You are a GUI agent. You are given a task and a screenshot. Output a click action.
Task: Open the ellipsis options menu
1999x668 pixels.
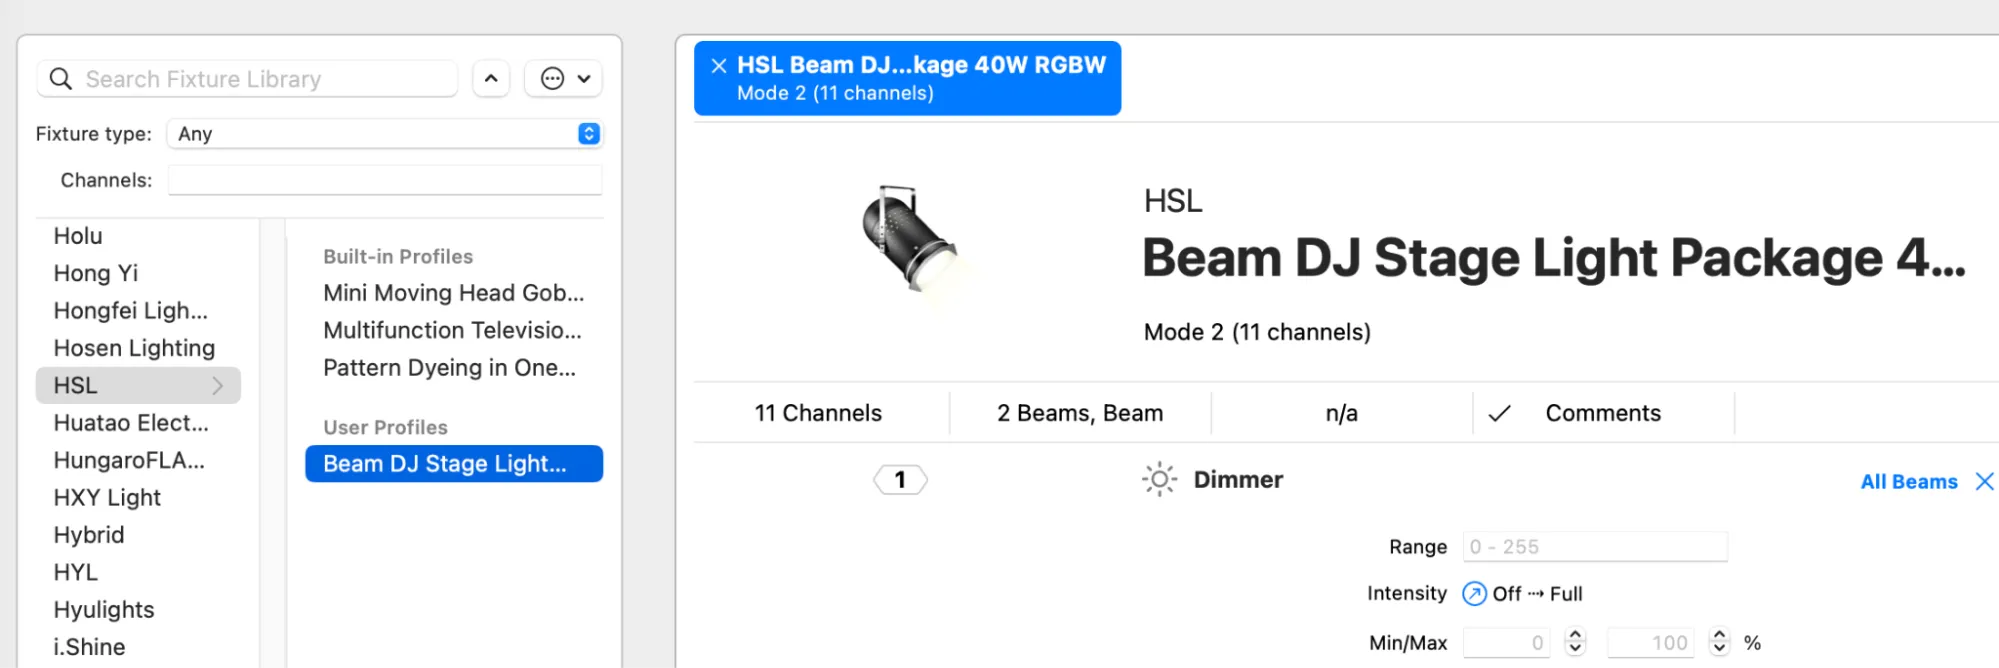point(564,78)
